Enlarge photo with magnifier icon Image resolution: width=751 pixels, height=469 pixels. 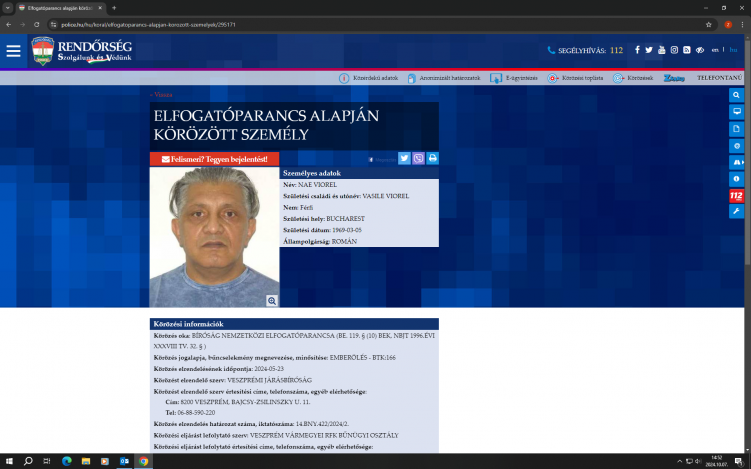tap(272, 301)
